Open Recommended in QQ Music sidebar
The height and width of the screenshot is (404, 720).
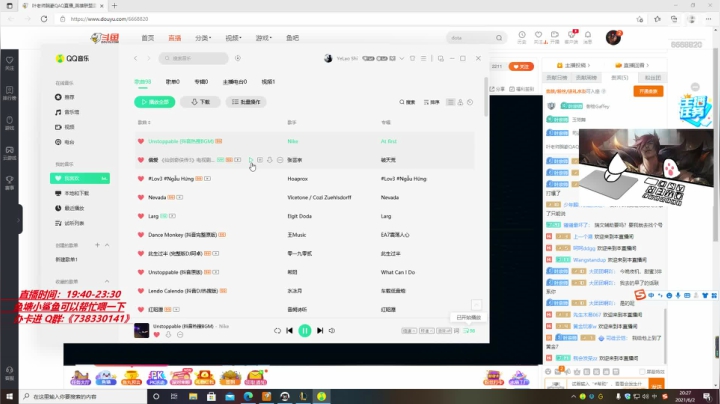pos(65,97)
